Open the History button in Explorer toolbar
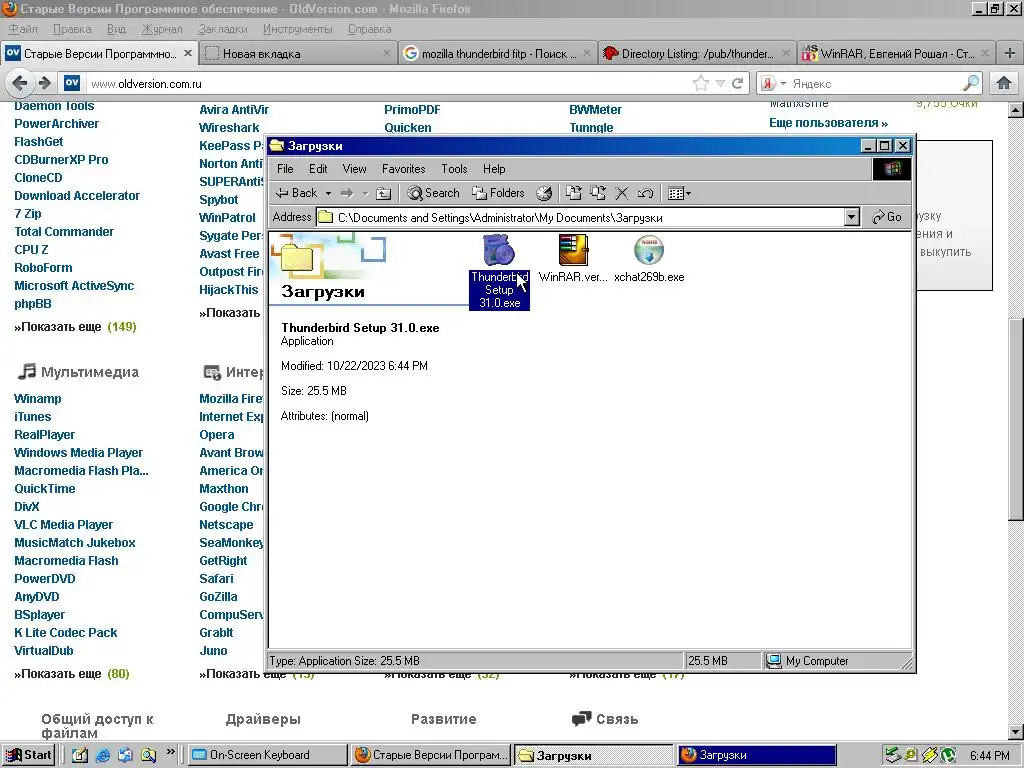The width and height of the screenshot is (1024, 768). pos(544,193)
